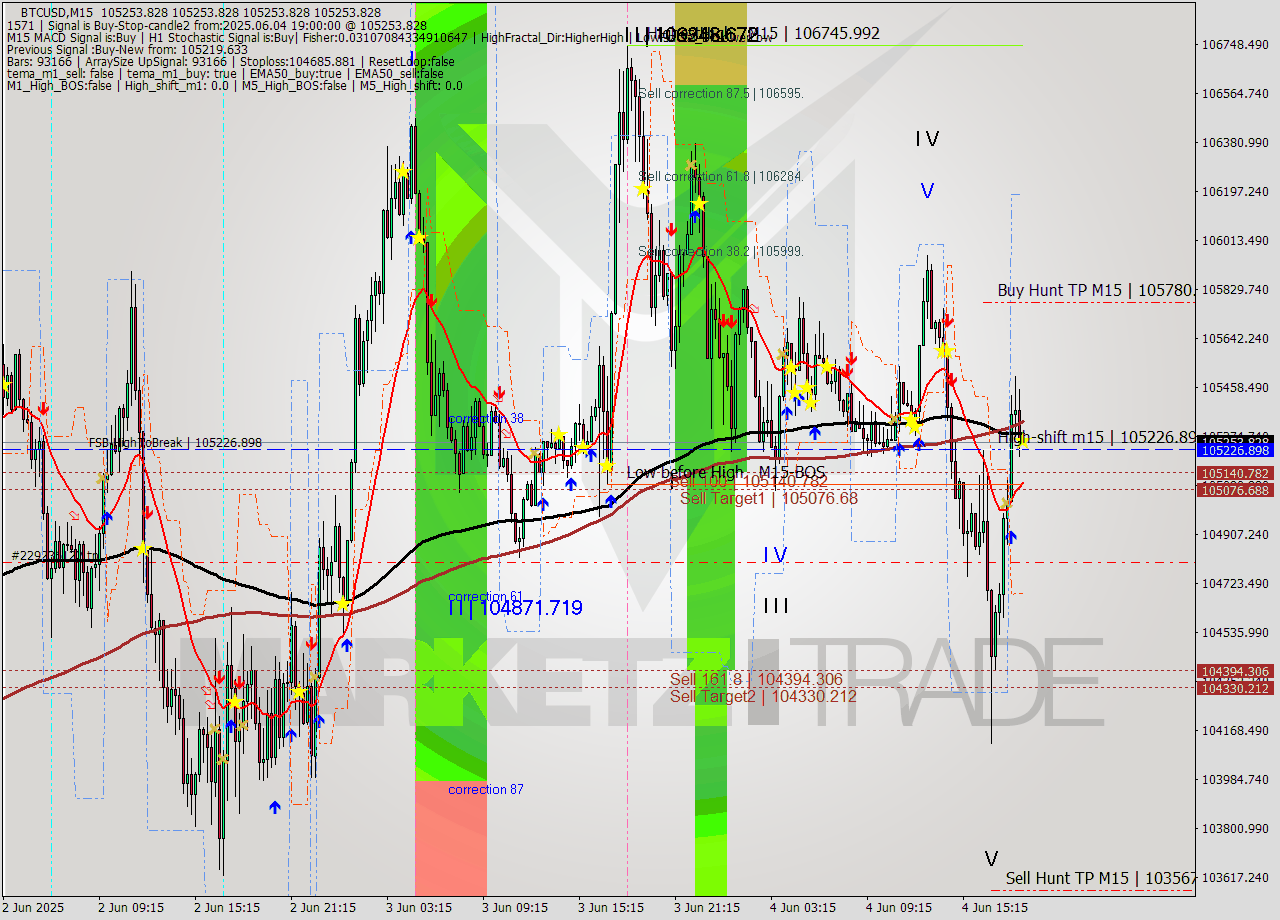Toggle the EMA50_sell flag in the status text
This screenshot has height=920, width=1280.
pyautogui.click(x=400, y=72)
